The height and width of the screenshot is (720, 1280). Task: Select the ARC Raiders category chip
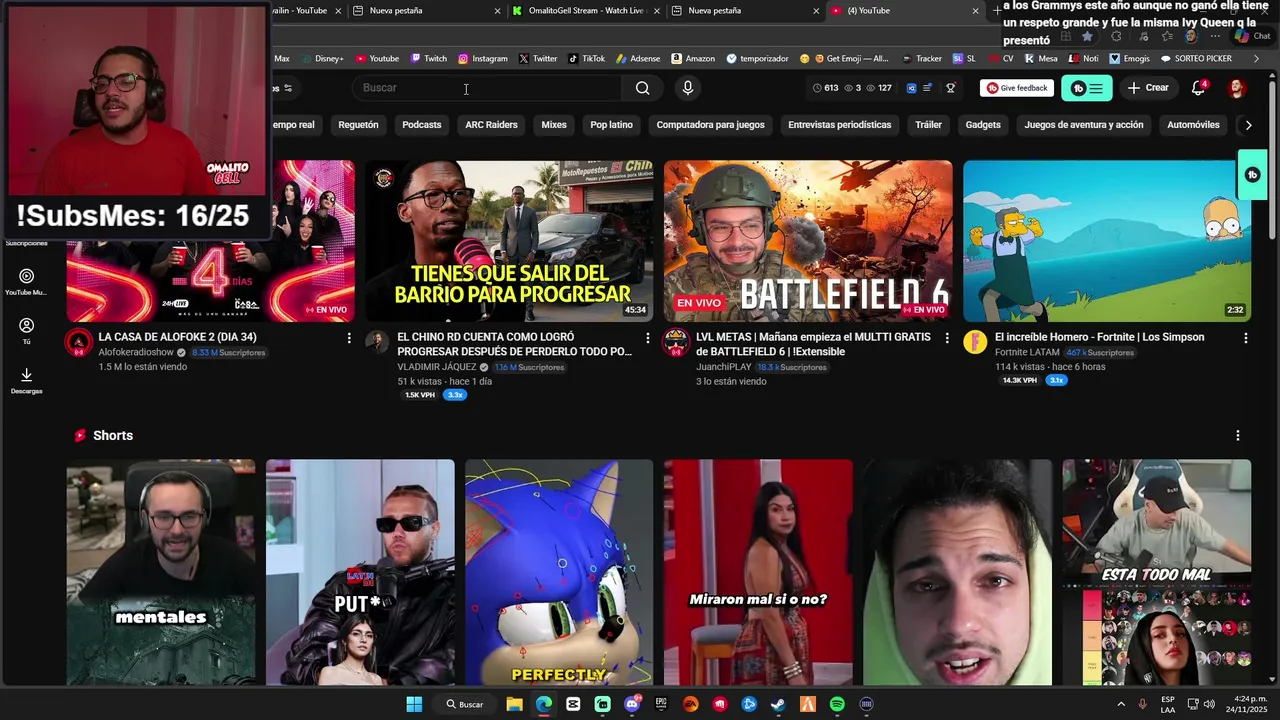point(491,125)
